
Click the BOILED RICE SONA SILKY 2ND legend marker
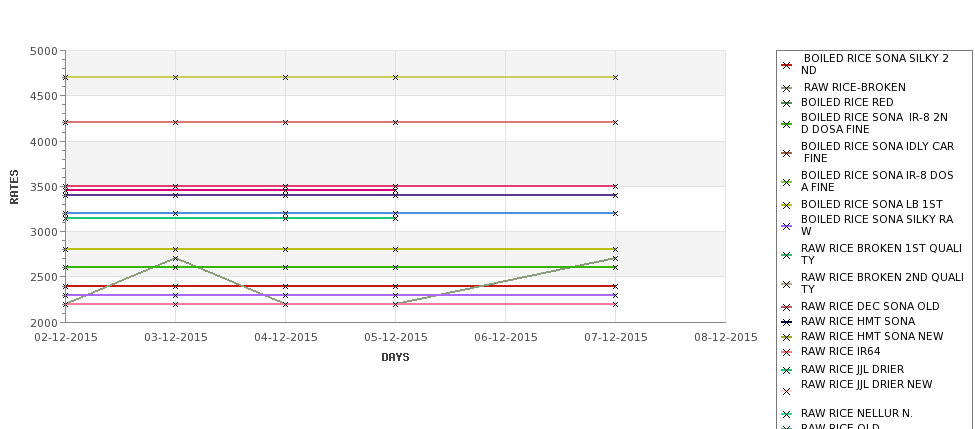click(x=786, y=65)
